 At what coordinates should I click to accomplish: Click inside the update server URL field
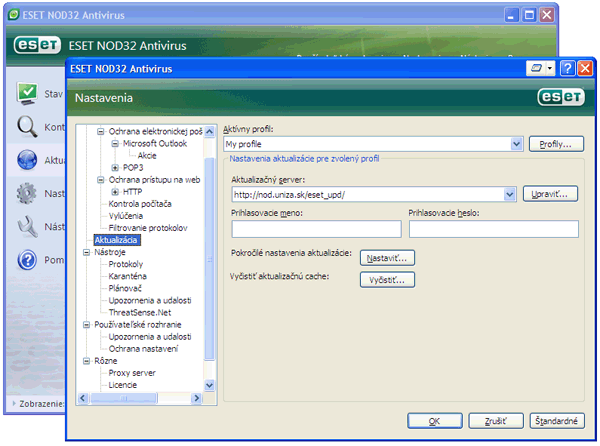coord(368,194)
